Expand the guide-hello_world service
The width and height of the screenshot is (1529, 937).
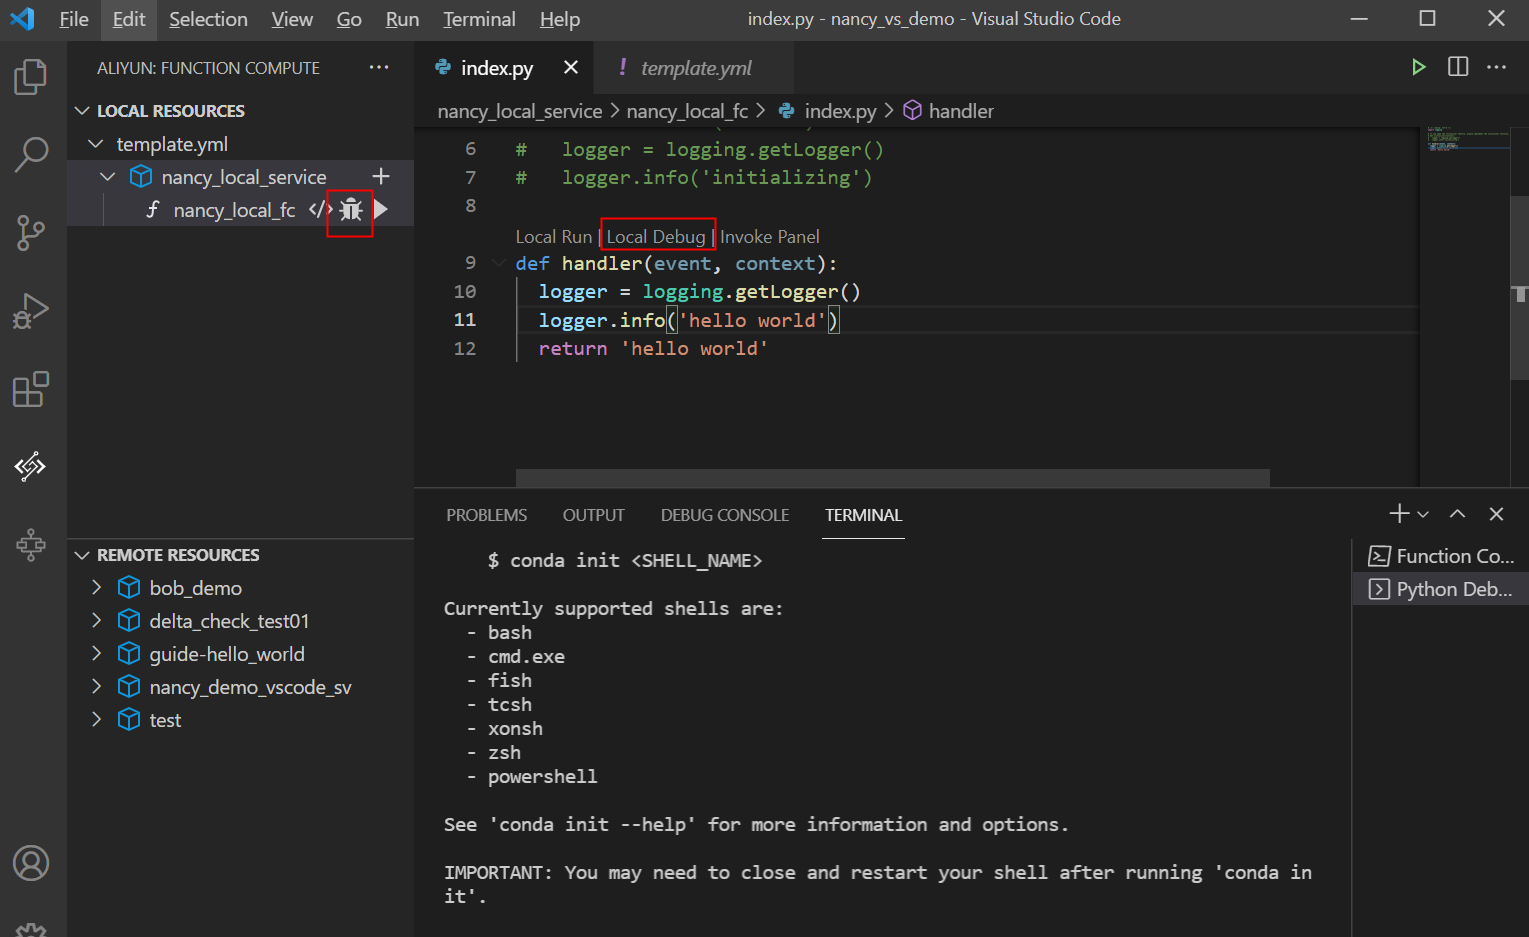[96, 653]
